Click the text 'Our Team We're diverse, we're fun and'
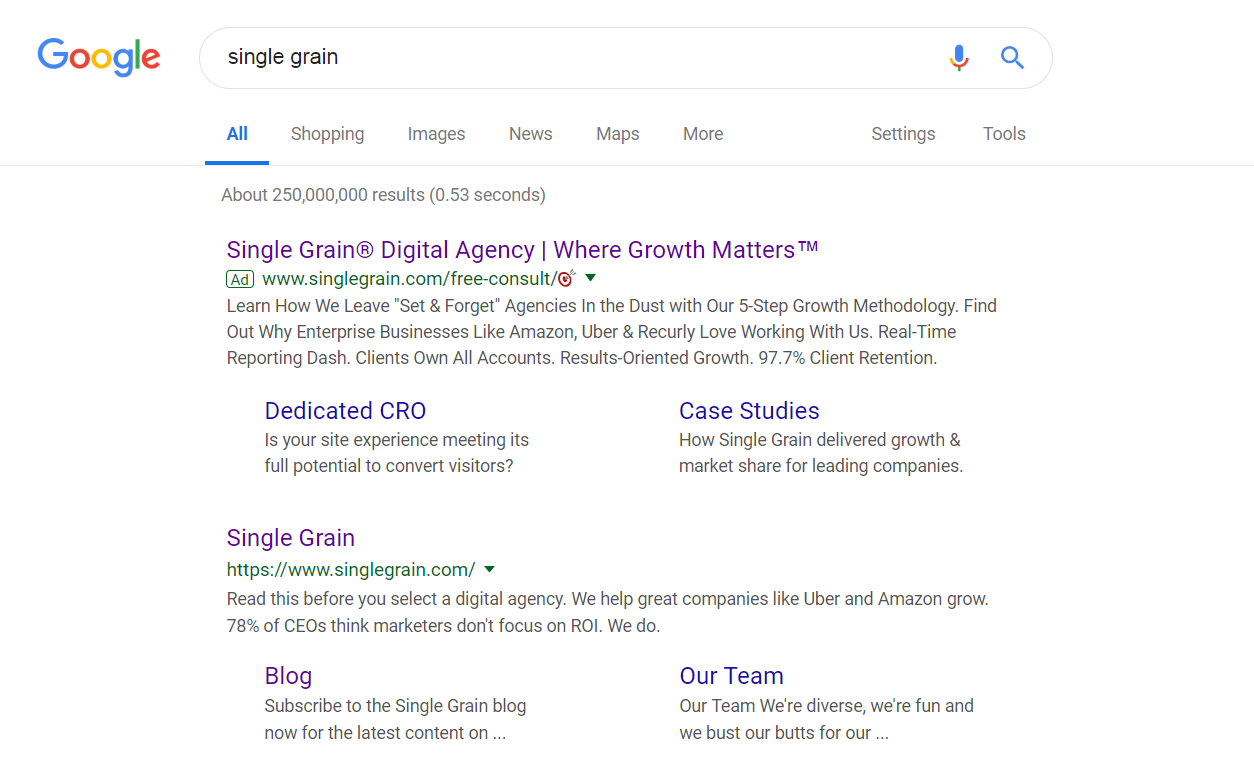This screenshot has width=1254, height=762. point(826,706)
